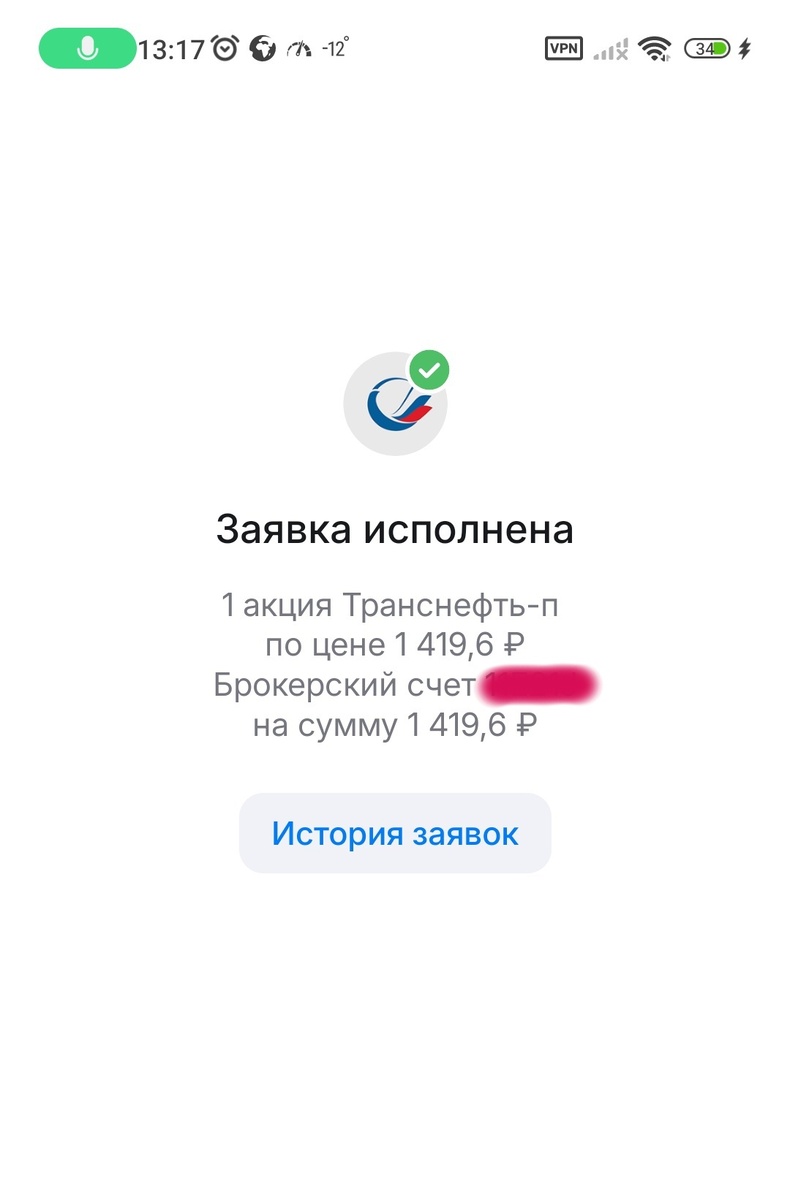
Task: Tap the на сумму 1 419,6 ₽ line
Action: [x=395, y=726]
